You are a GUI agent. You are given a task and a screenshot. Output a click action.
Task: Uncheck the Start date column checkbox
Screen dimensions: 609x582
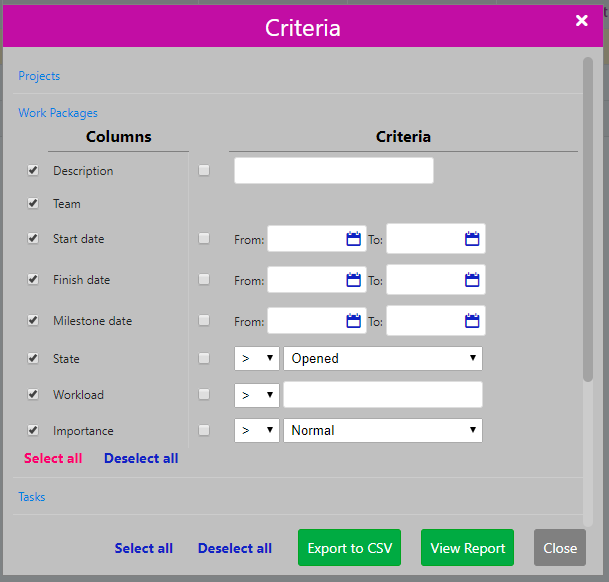(33, 238)
